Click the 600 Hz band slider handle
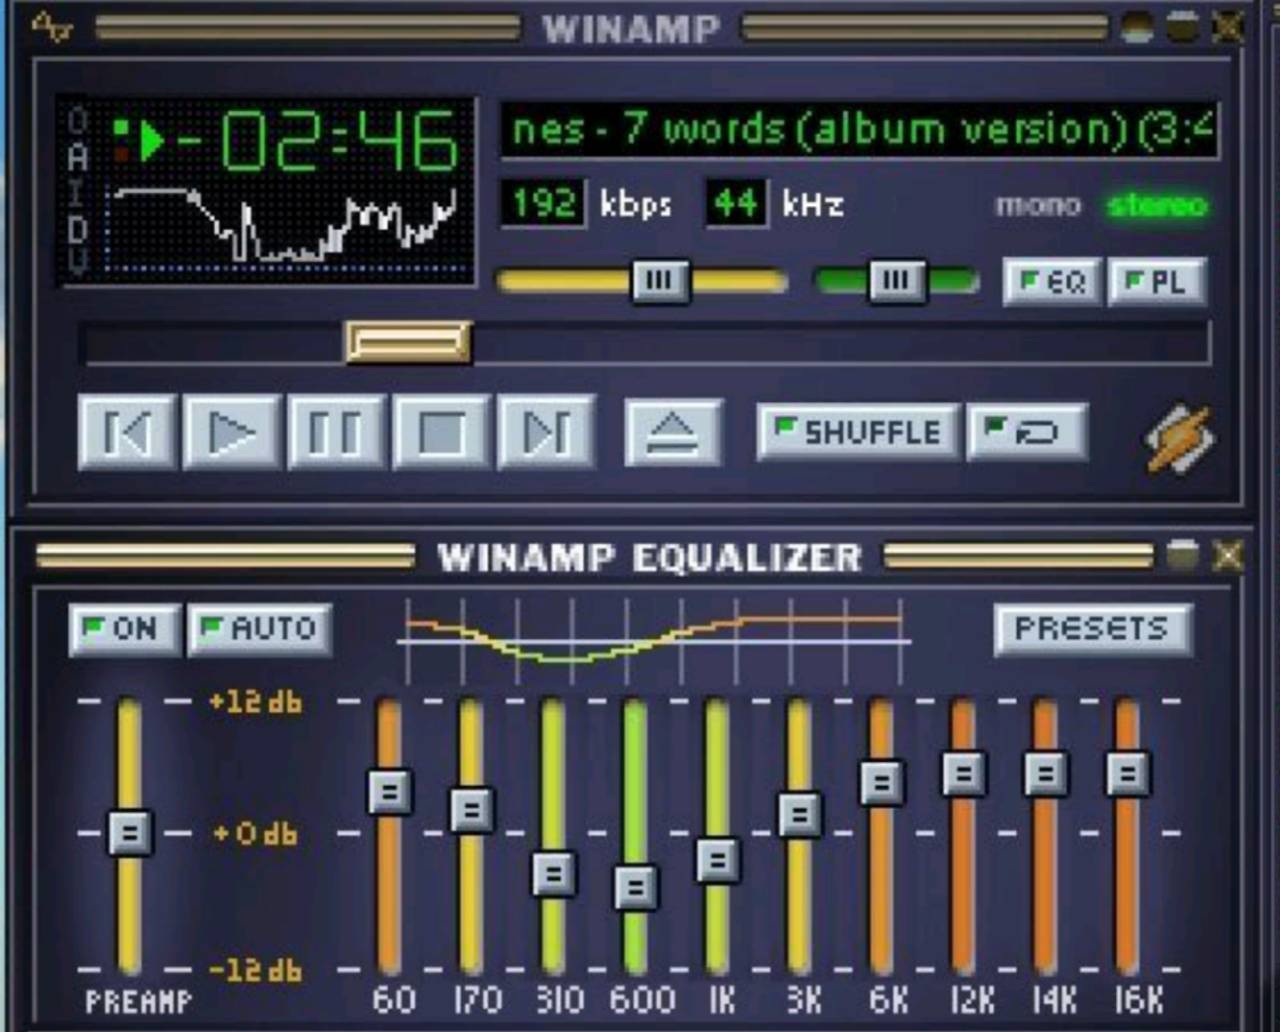The image size is (1280, 1032). (x=636, y=887)
